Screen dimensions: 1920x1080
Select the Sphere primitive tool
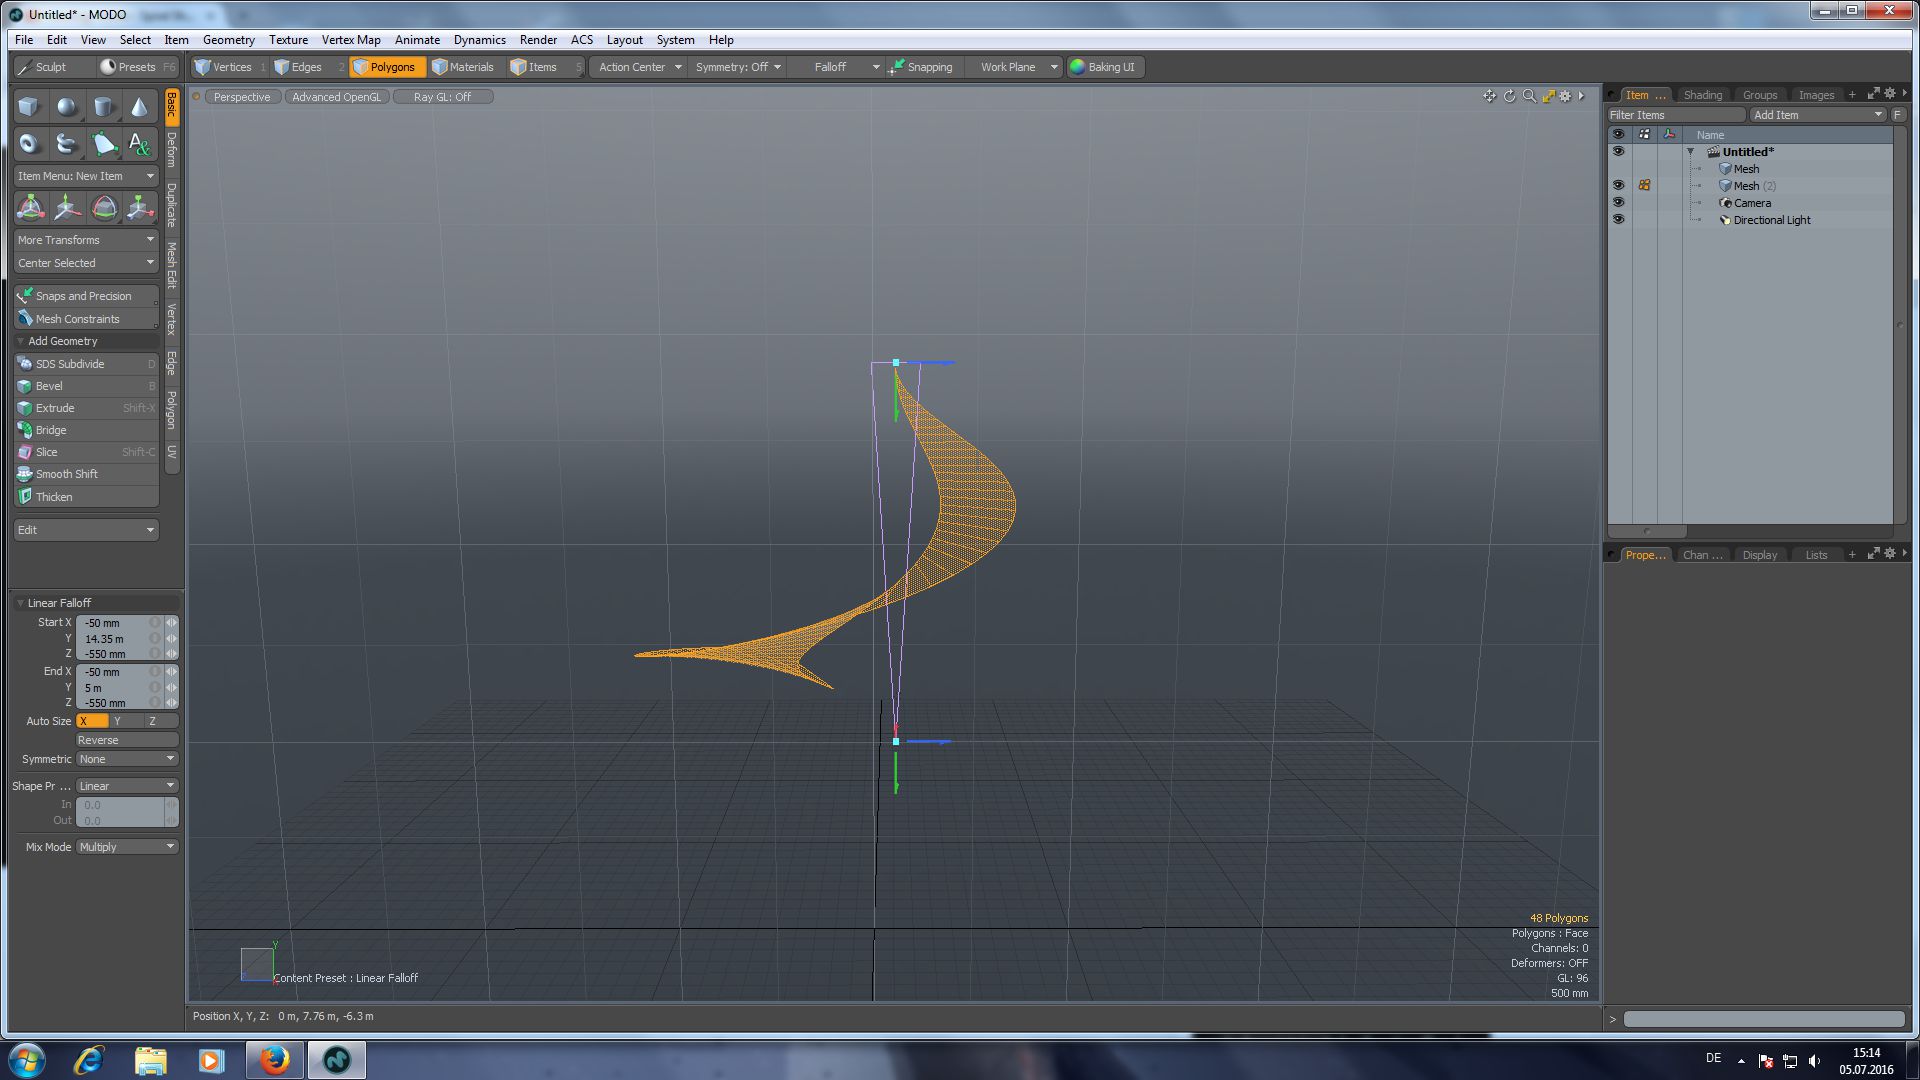tap(66, 106)
